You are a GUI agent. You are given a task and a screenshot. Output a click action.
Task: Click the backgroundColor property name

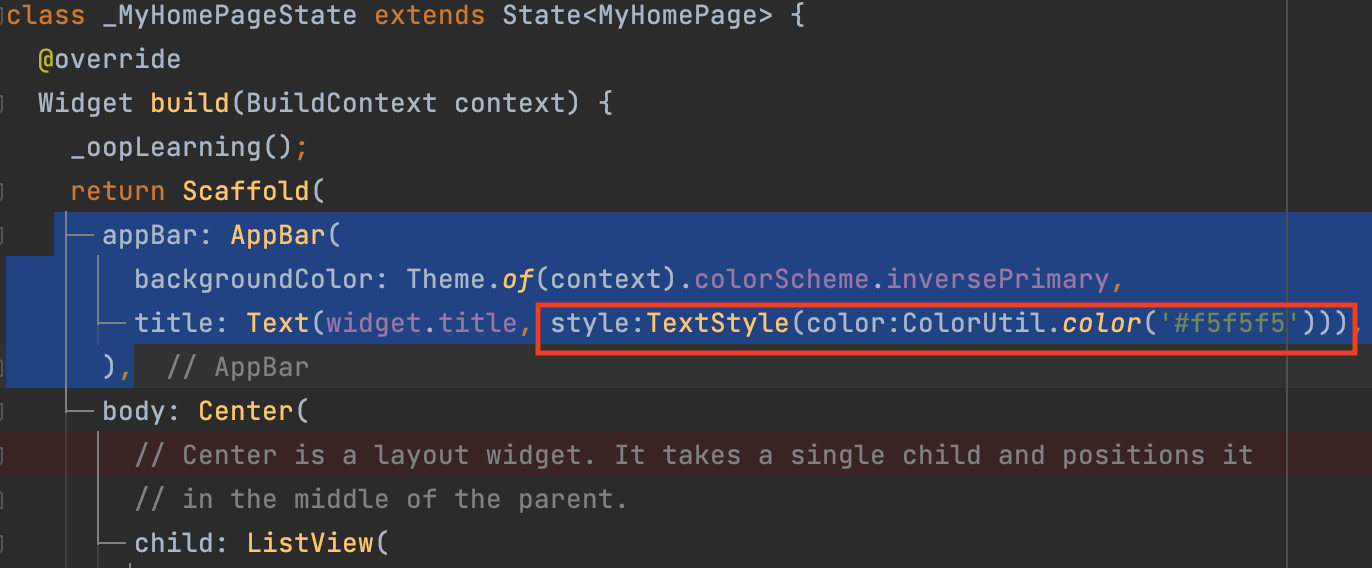pos(254,279)
